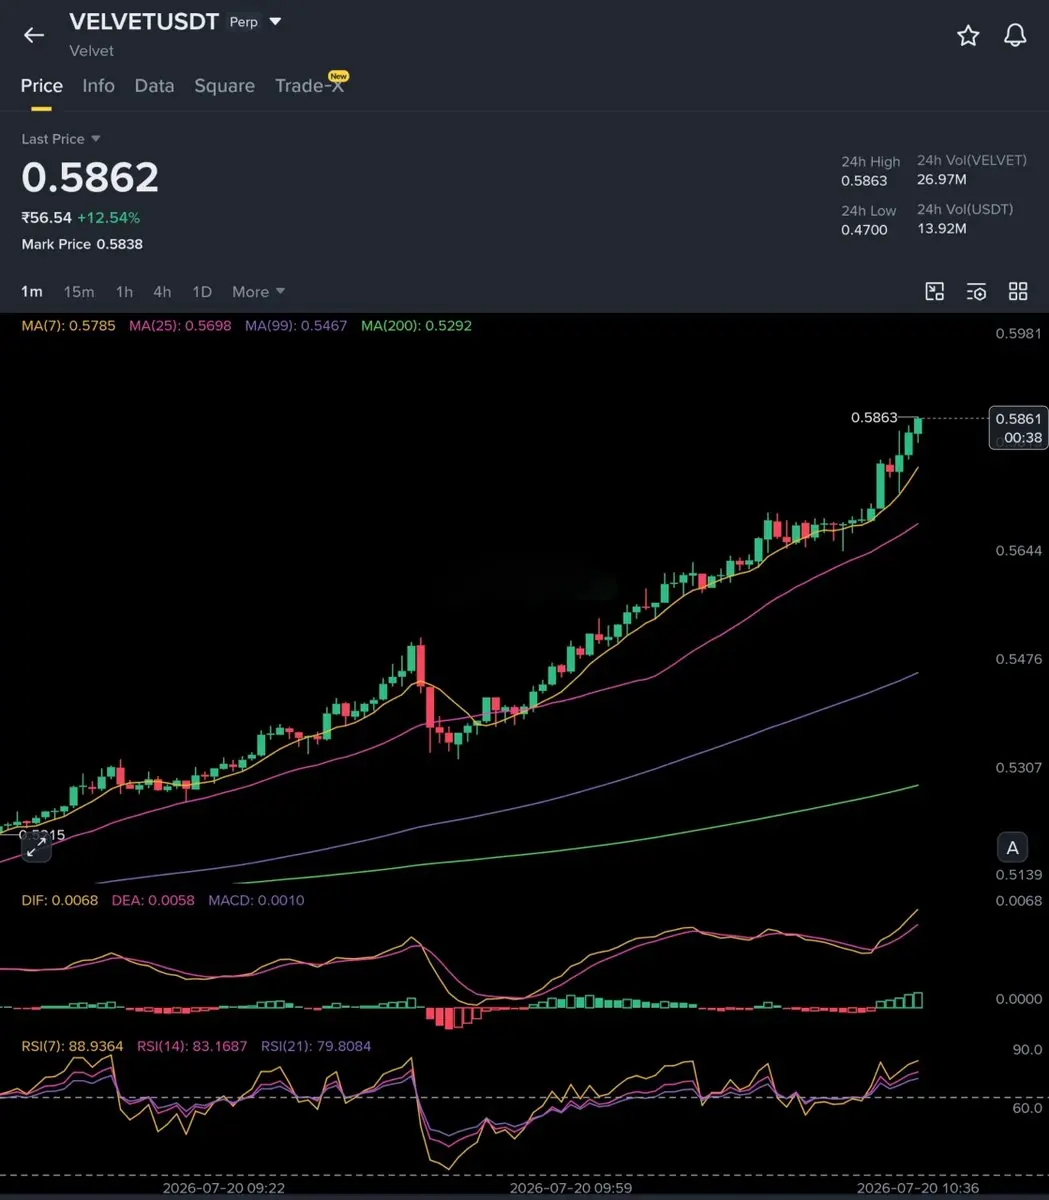1049x1200 pixels.
Task: Toggle auto scale with the A button
Action: point(1012,848)
